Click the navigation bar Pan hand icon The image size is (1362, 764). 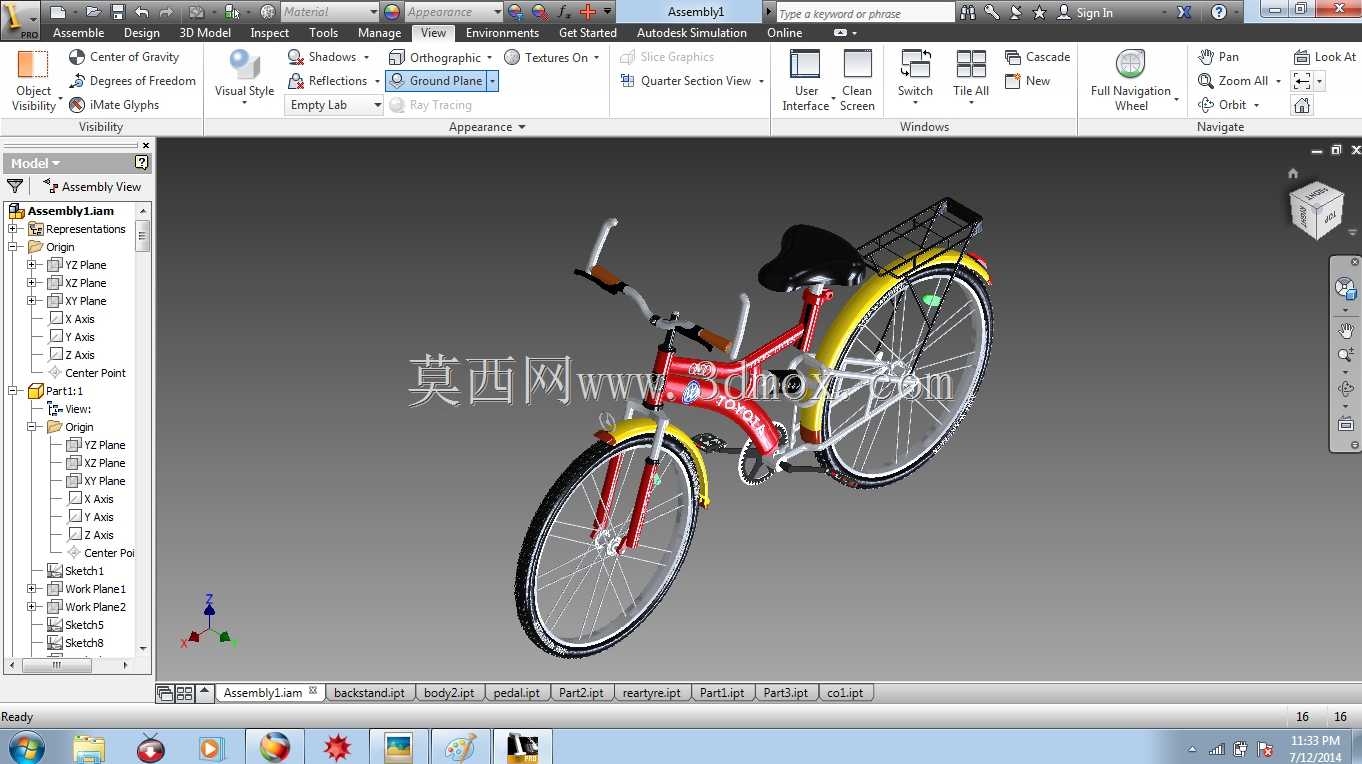click(x=1346, y=331)
